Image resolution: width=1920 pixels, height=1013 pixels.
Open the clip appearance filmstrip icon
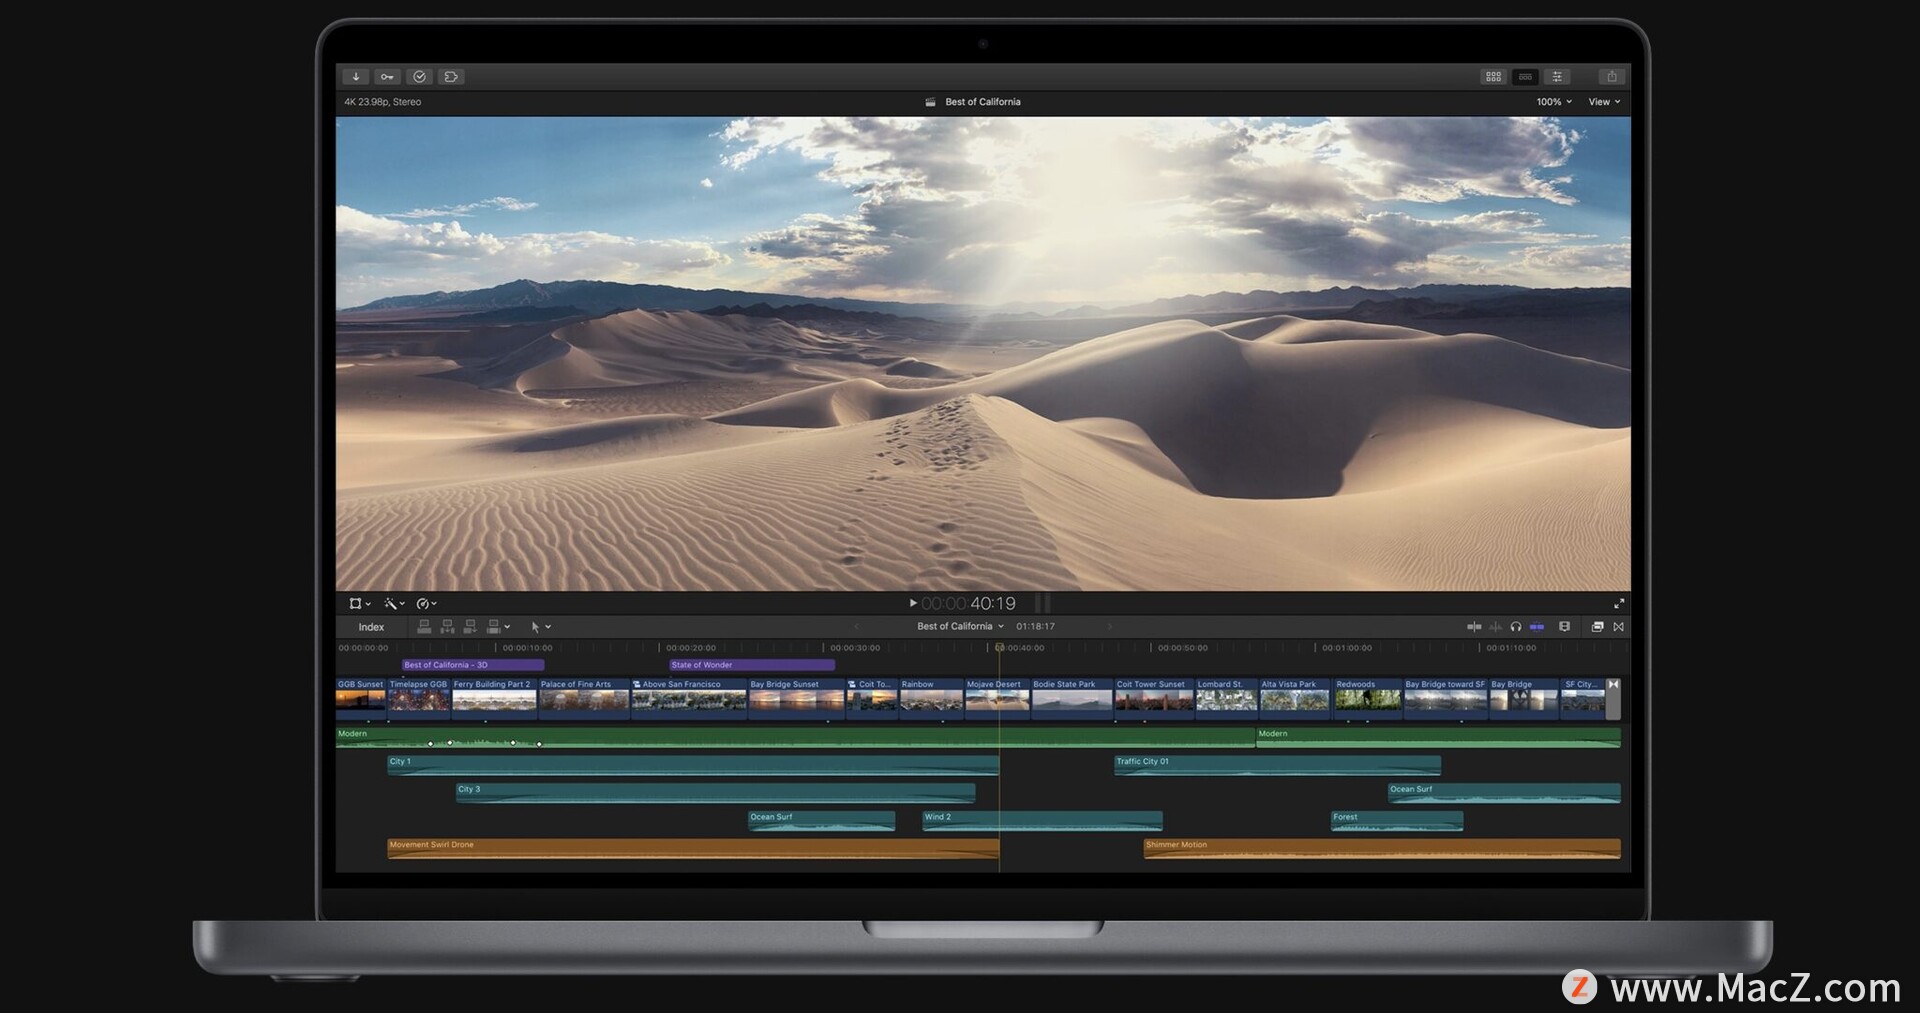(x=1565, y=627)
